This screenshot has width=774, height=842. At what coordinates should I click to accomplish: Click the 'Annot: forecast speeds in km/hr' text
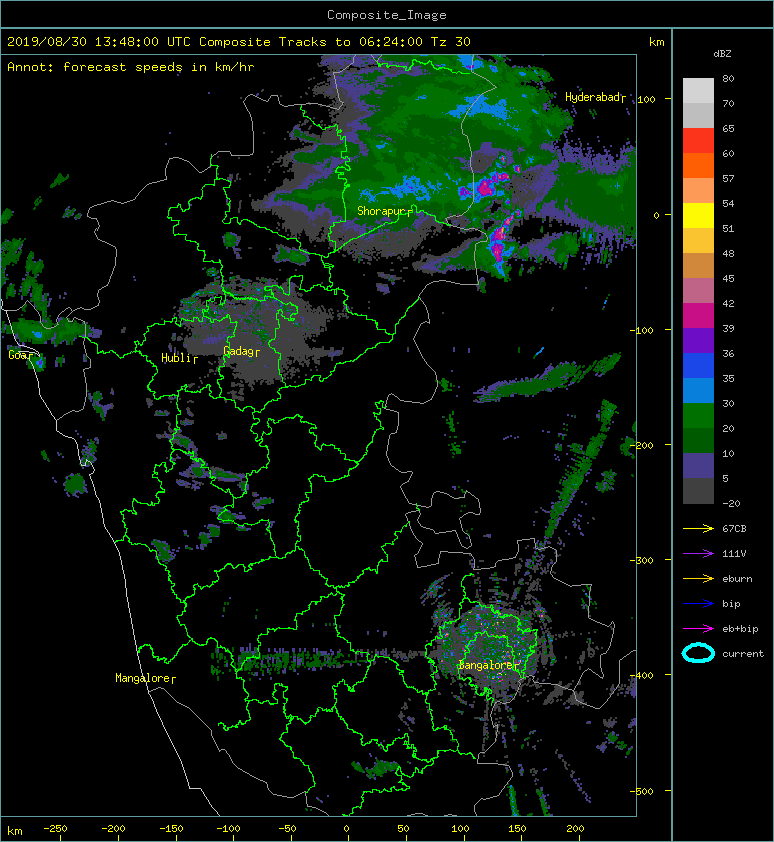point(131,67)
